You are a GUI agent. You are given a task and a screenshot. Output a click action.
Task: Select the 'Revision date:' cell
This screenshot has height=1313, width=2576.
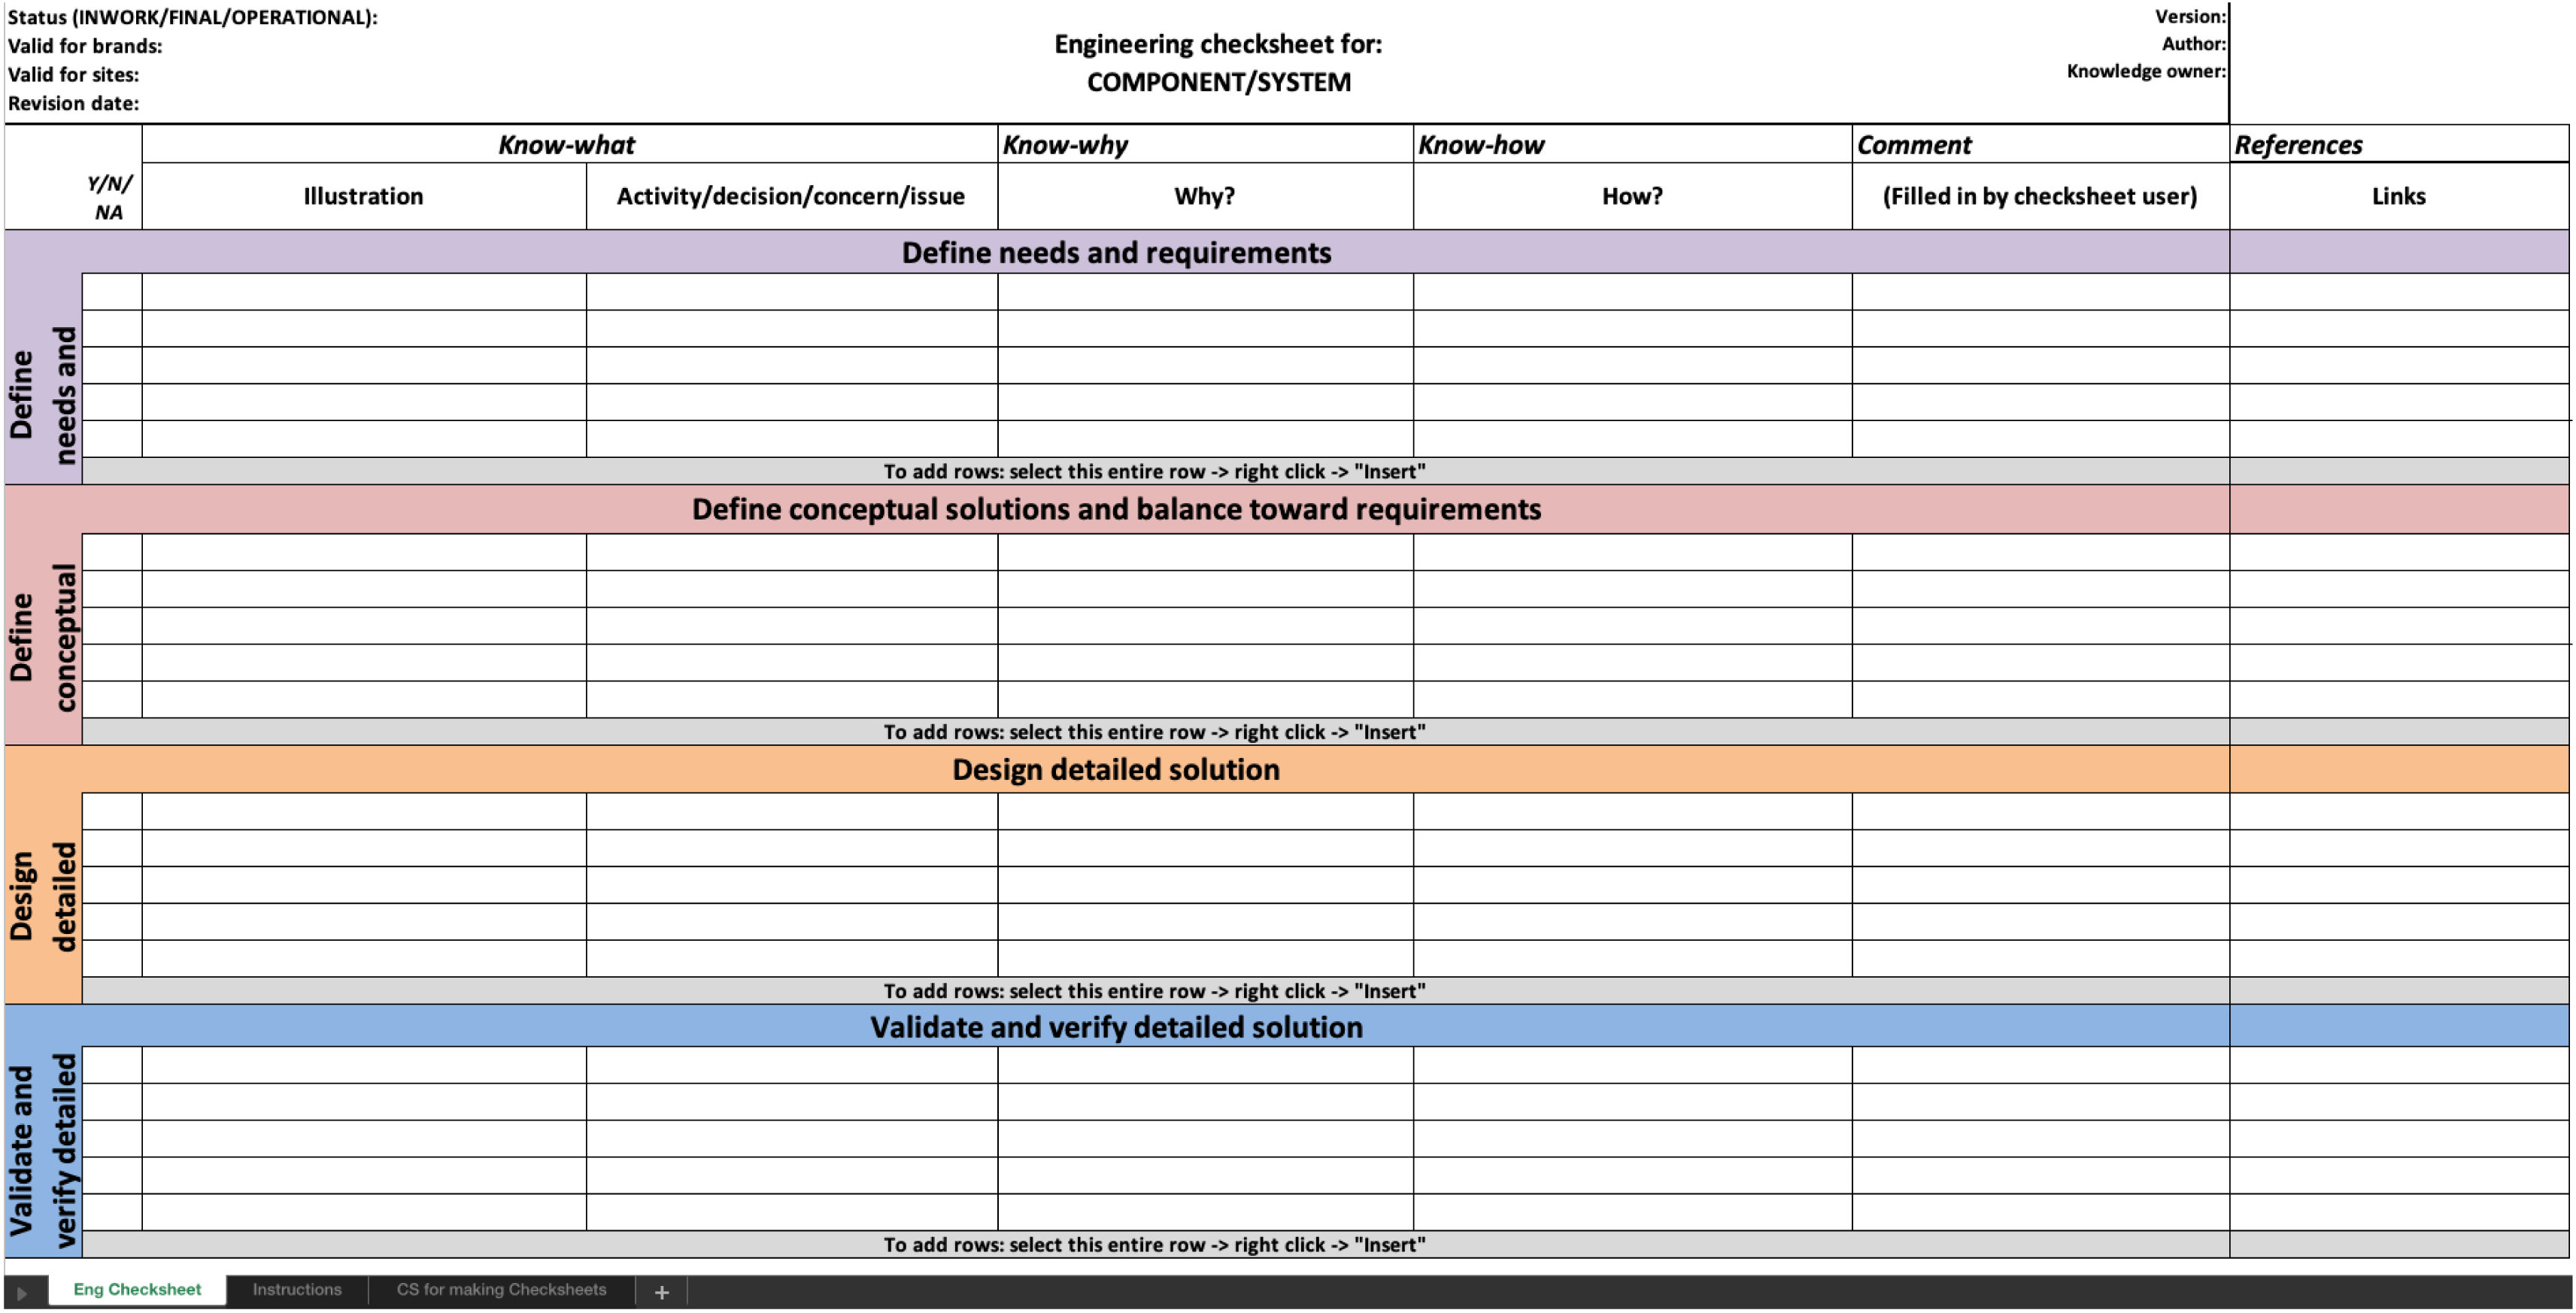74,103
